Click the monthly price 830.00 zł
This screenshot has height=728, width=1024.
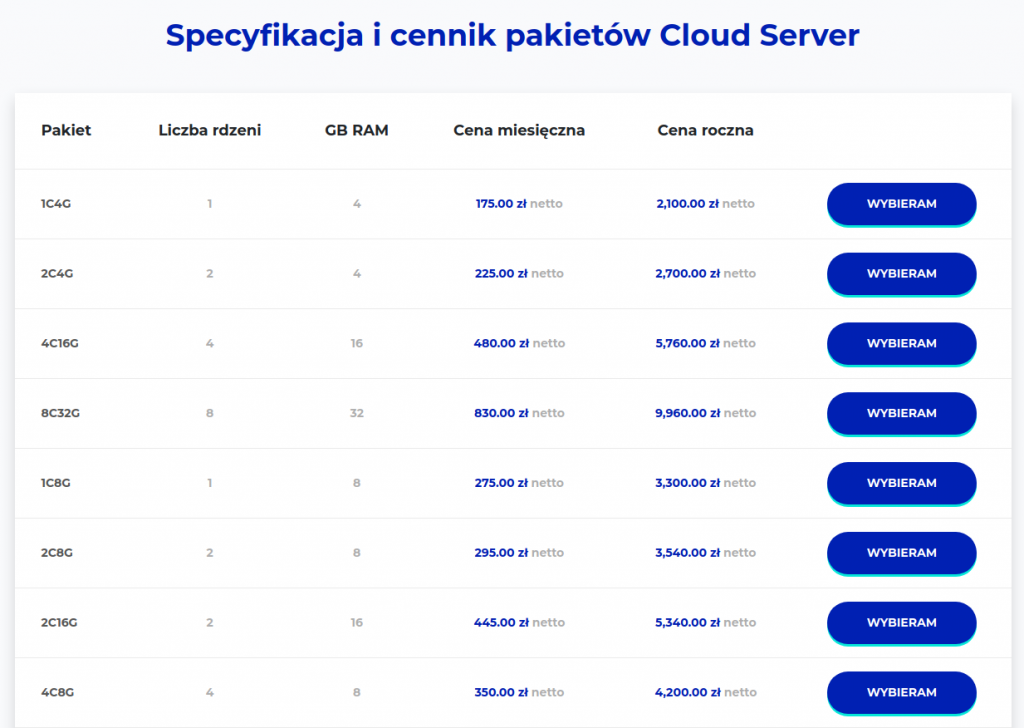(502, 413)
